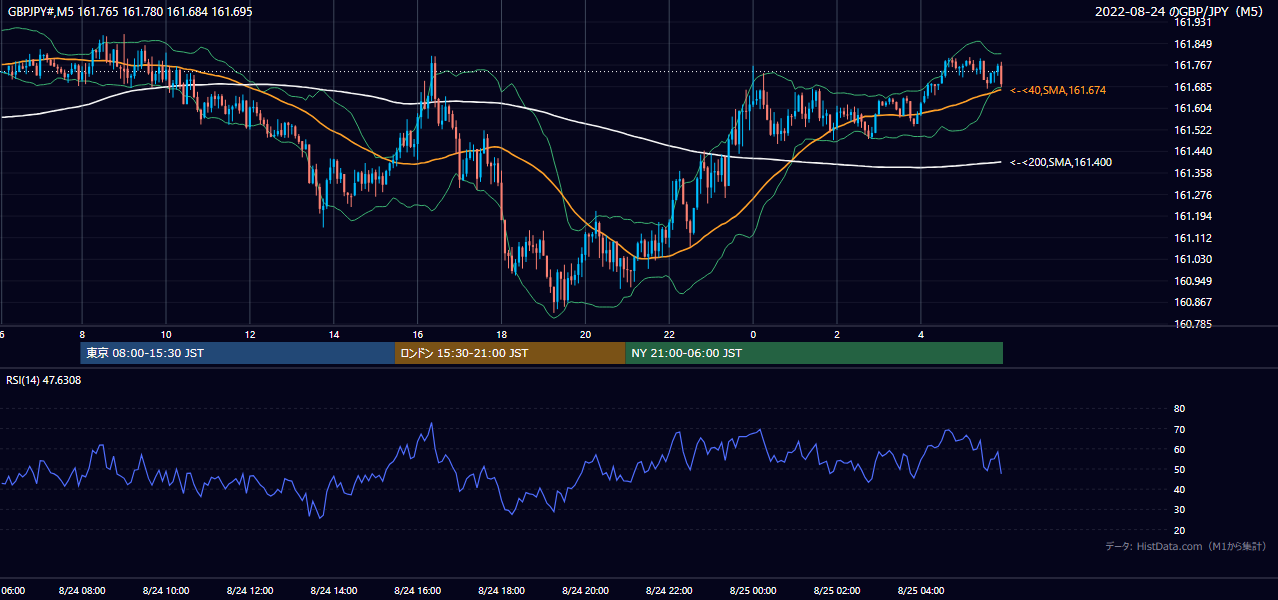Viewport: 1278px width, 600px height.
Task: Click the Tokyo 08:00-15:30 JST session bar
Action: [x=238, y=353]
